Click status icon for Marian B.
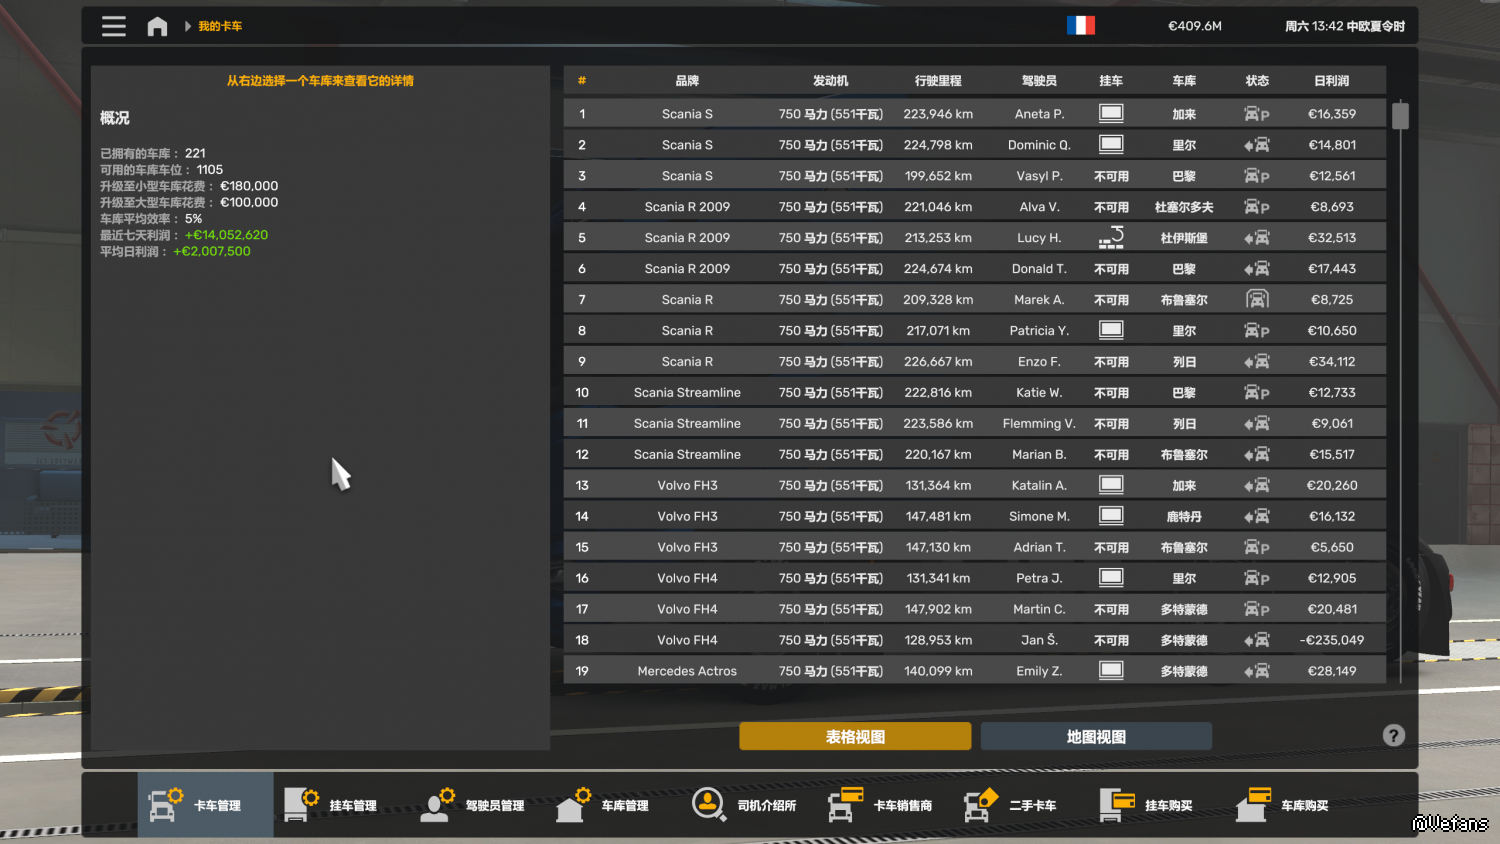This screenshot has height=844, width=1500. tap(1257, 455)
